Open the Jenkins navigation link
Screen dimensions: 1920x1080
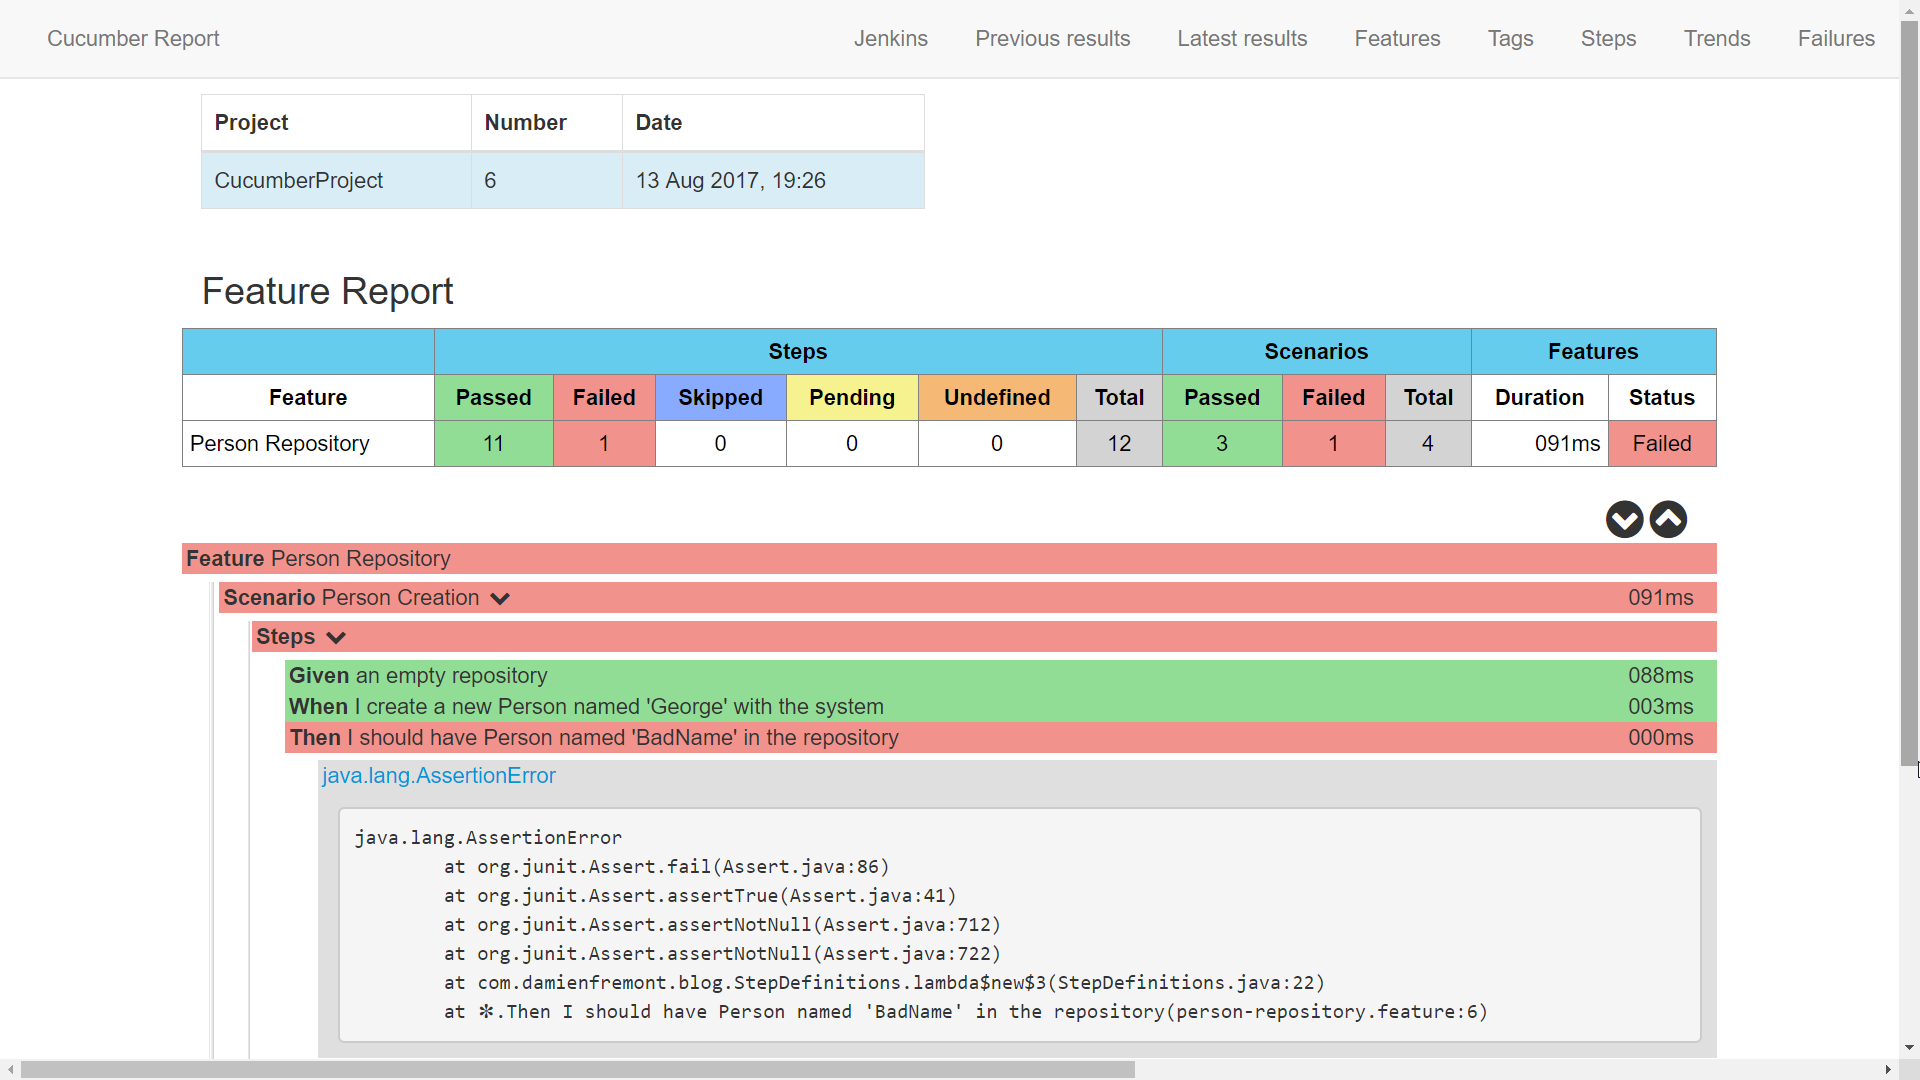tap(890, 38)
